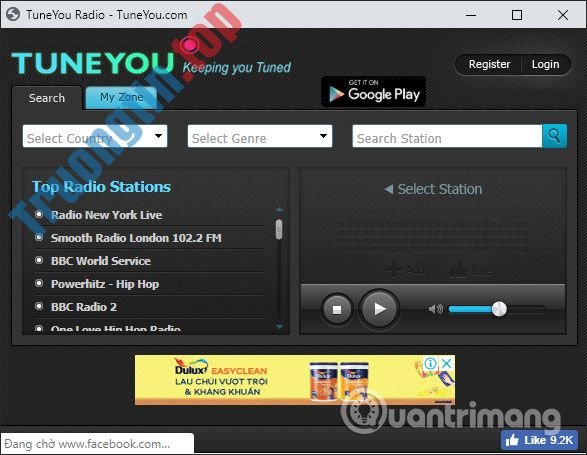The image size is (587, 455).
Task: Close the Dulux advertisement
Action: 446,363
